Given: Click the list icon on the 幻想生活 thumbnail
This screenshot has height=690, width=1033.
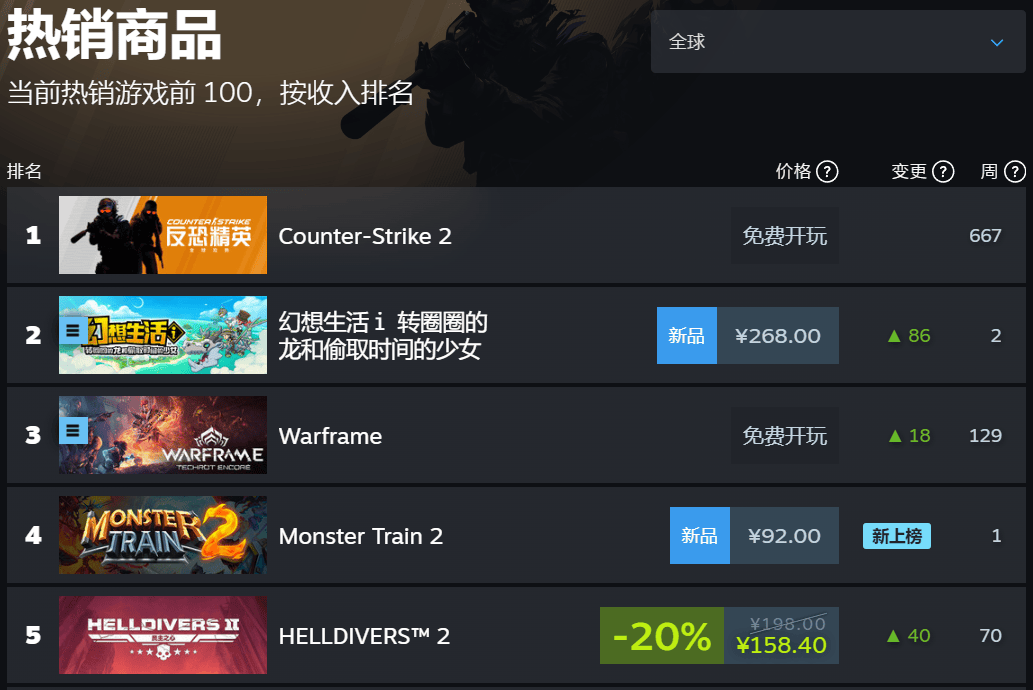Looking at the screenshot, I should tap(73, 330).
